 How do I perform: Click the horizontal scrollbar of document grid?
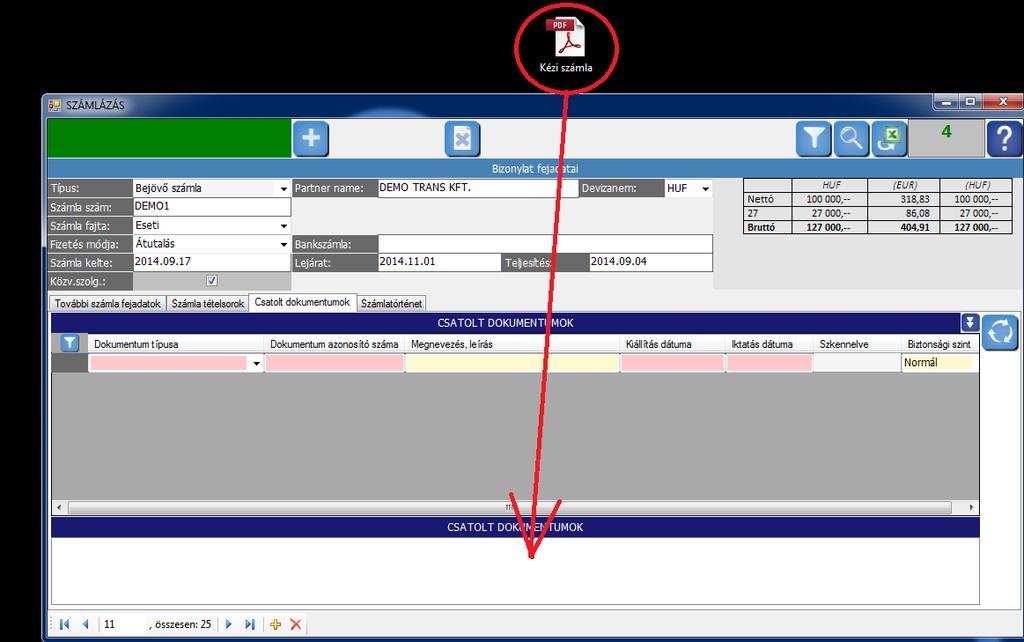tap(509, 507)
